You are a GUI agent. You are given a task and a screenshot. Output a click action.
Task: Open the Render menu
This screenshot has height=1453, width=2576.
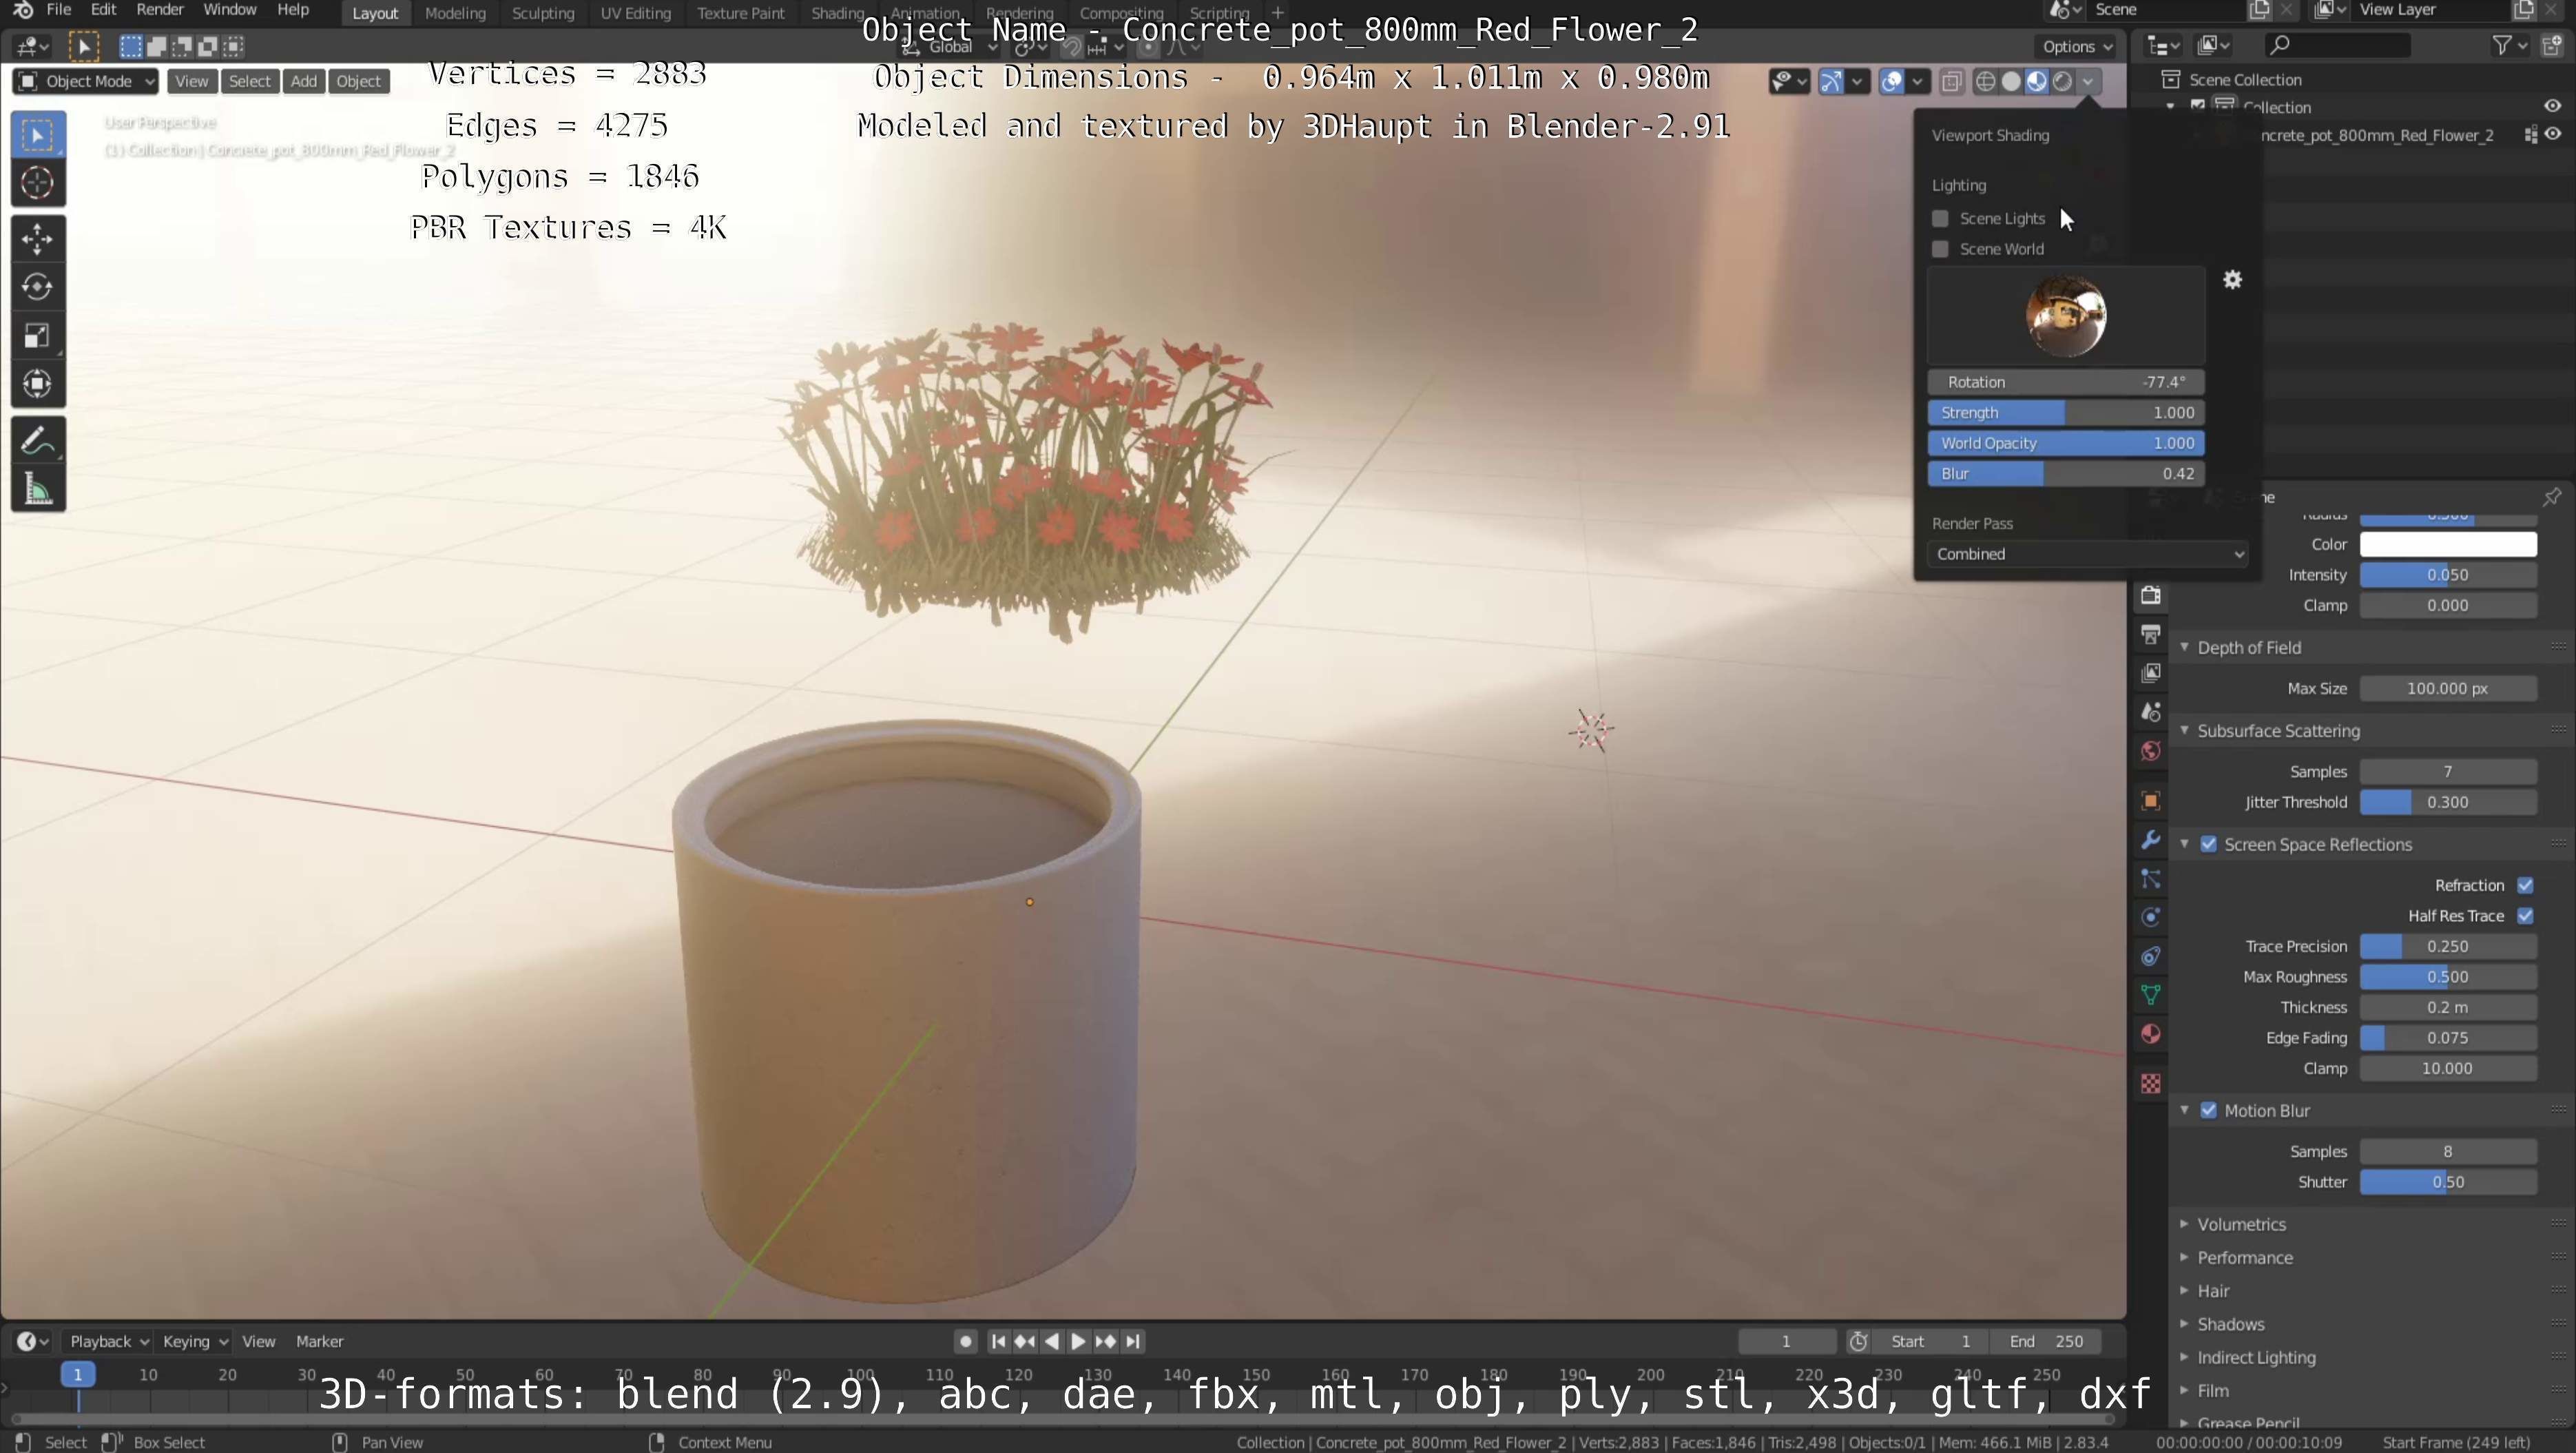(160, 10)
